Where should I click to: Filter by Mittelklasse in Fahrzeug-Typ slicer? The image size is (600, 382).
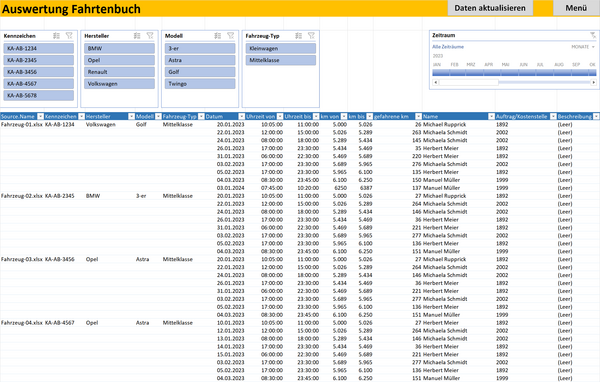281,60
